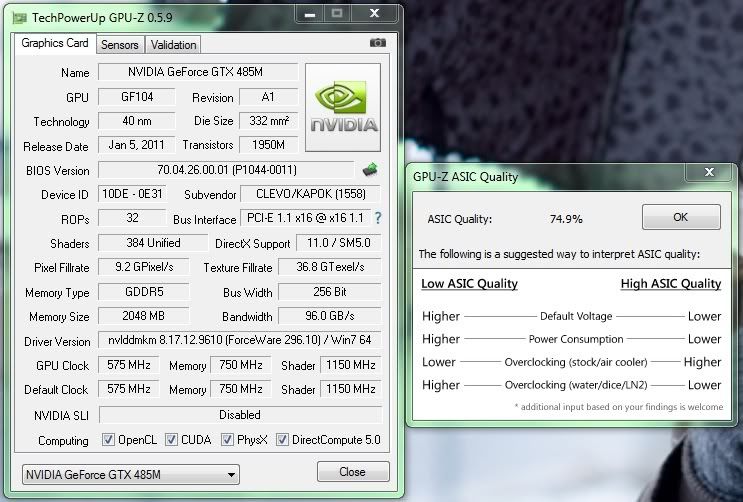743x502 pixels.
Task: Click the Default Clock row Shader 1150 MHz field
Action: point(351,389)
